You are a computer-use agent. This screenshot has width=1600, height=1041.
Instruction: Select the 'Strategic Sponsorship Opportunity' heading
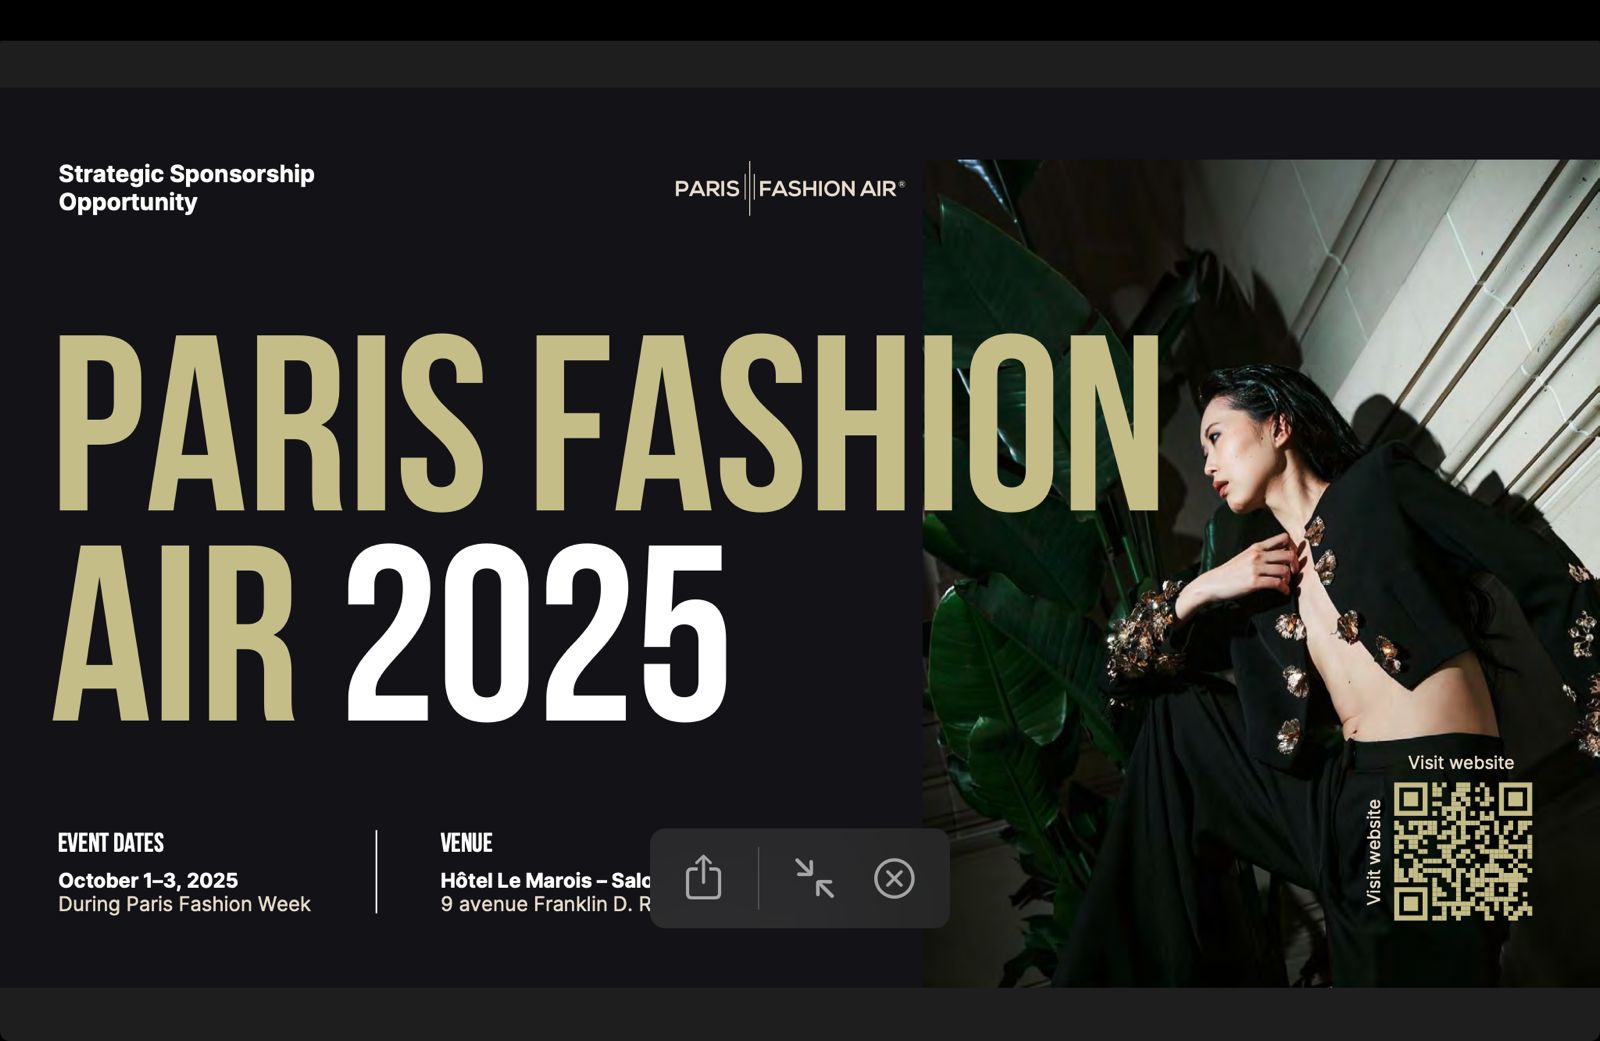186,187
